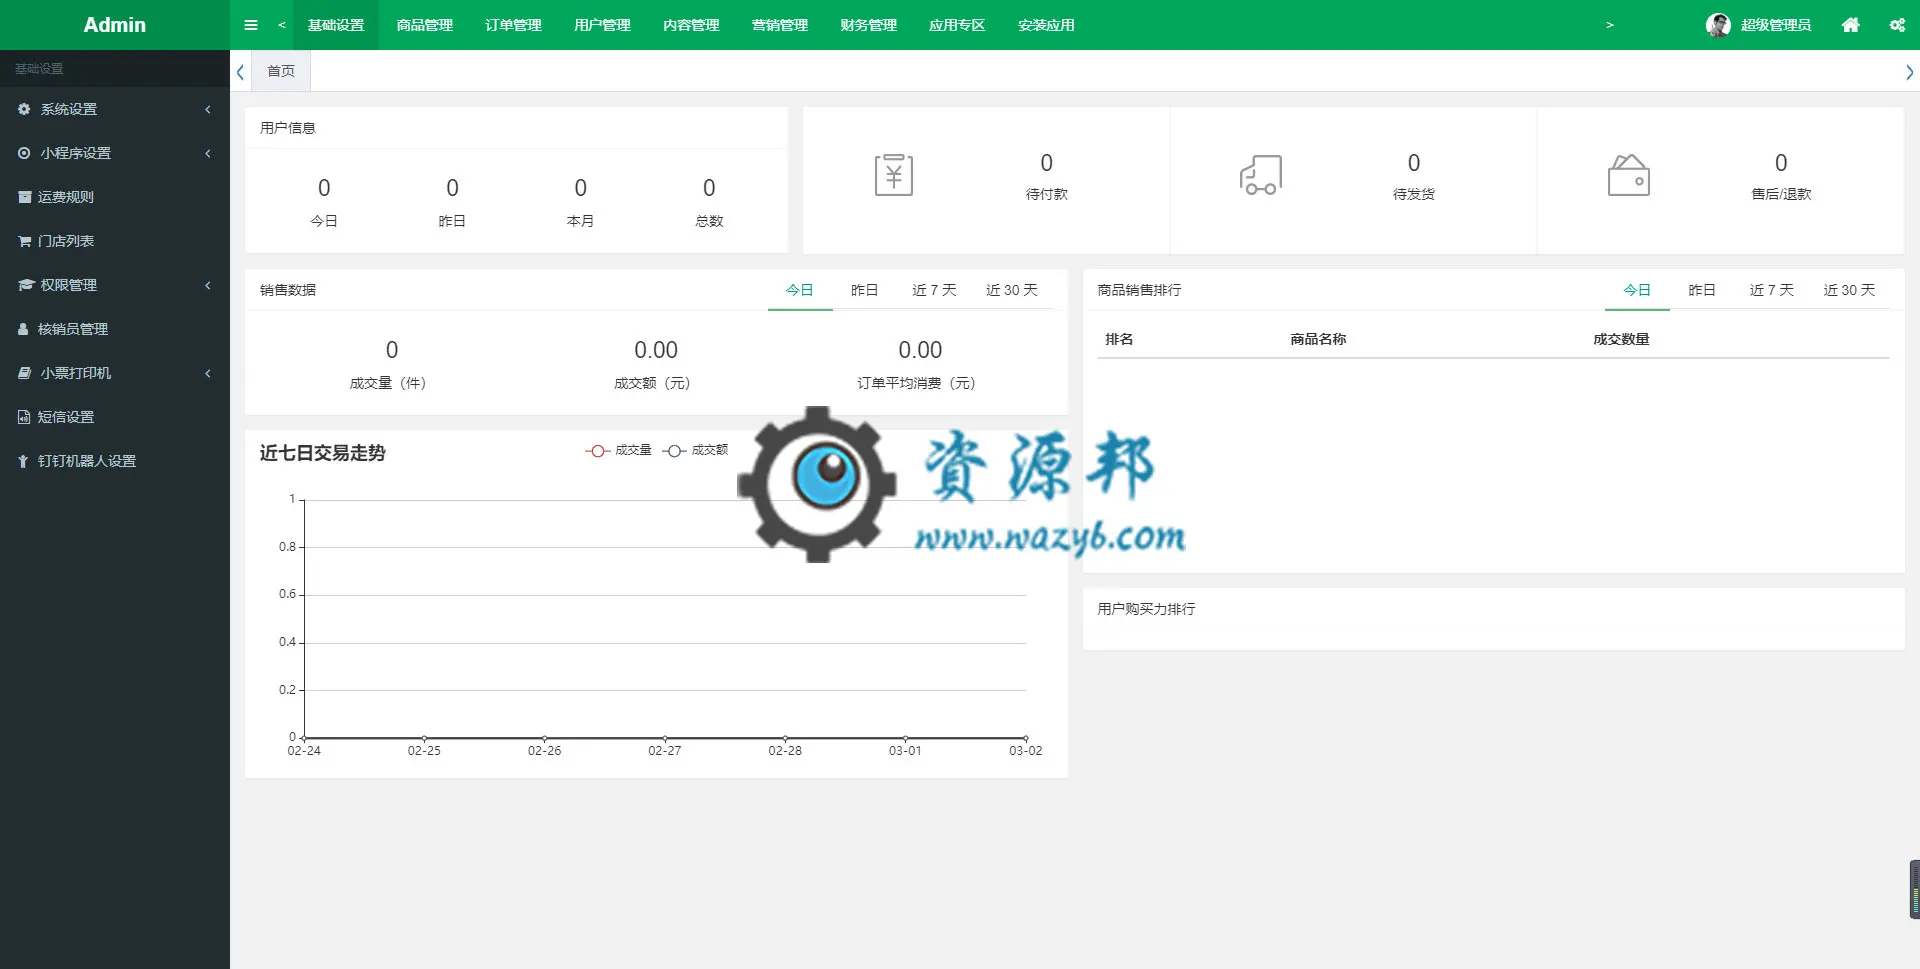Open 财务管理 top menu
1920x969 pixels.
(869, 25)
